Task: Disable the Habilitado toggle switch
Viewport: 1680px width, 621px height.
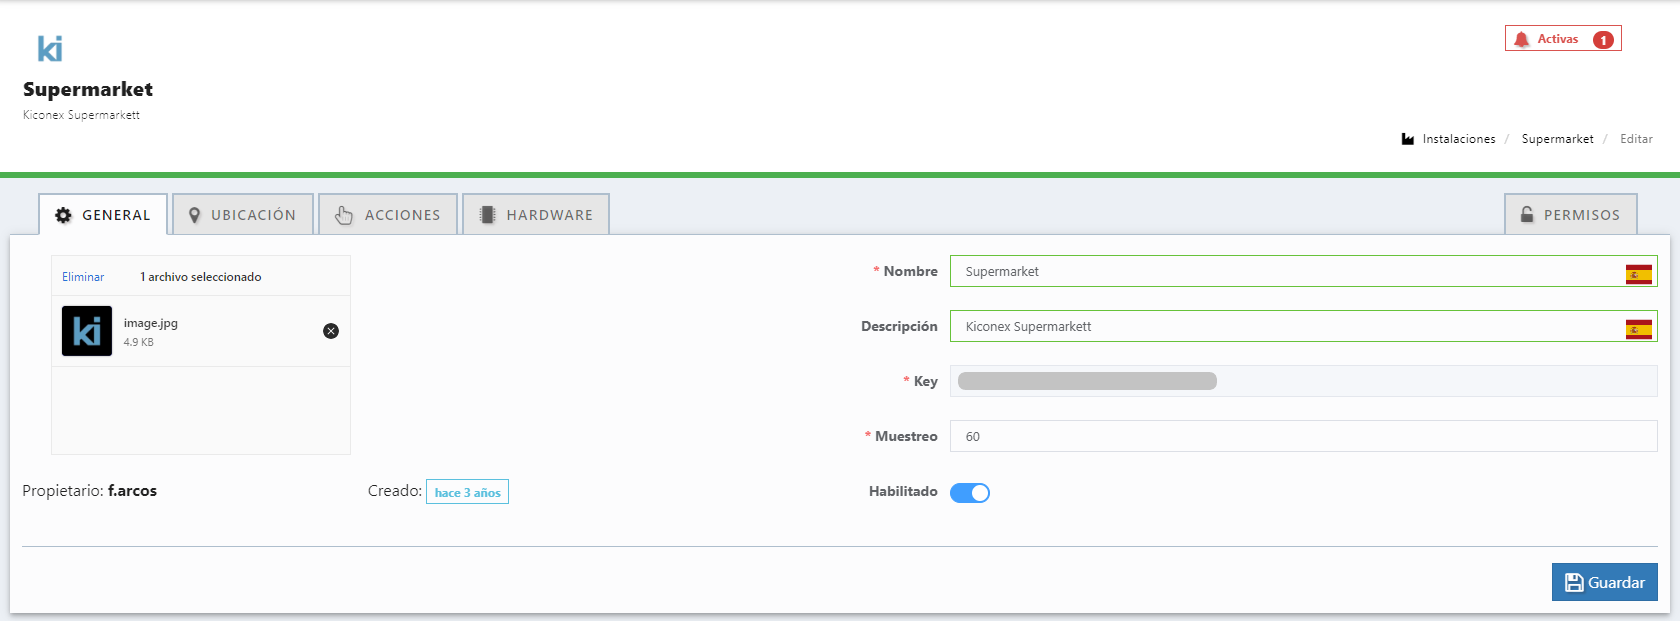Action: click(x=969, y=492)
